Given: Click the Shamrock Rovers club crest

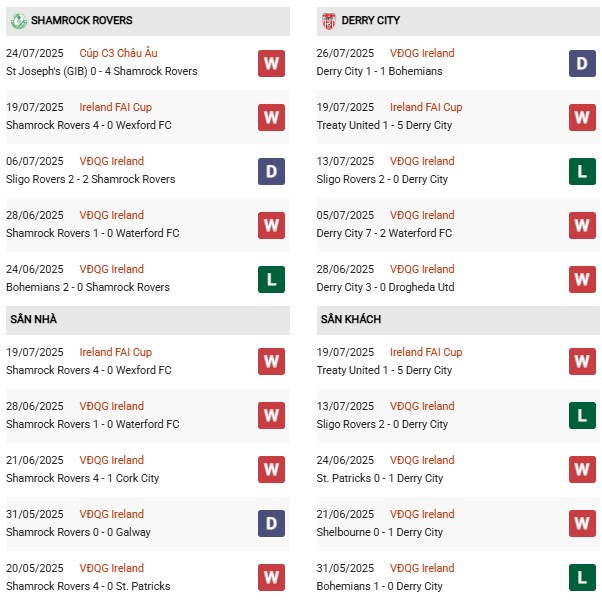Looking at the screenshot, I should pos(18,20).
